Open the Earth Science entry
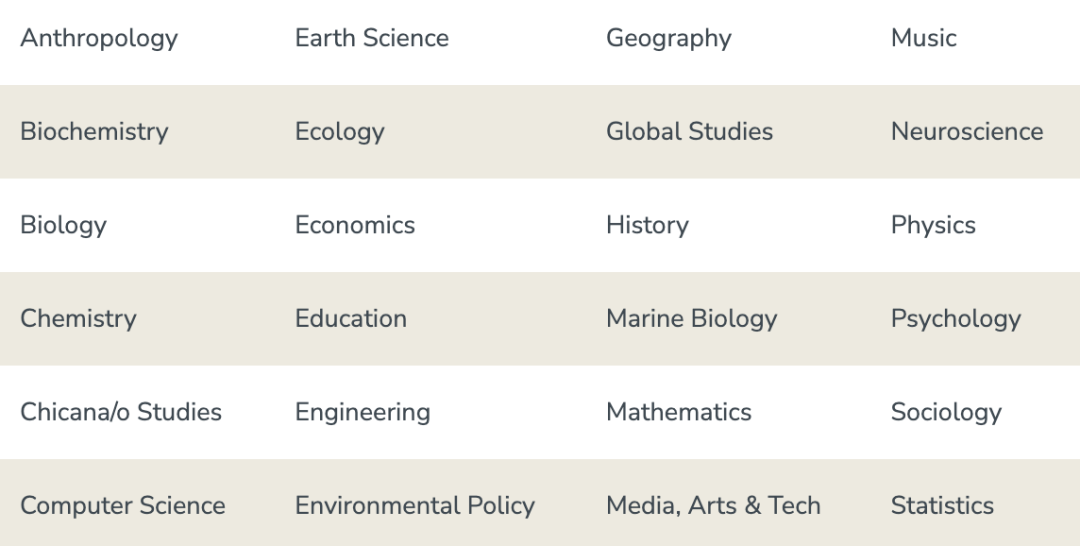This screenshot has width=1080, height=546. (372, 38)
